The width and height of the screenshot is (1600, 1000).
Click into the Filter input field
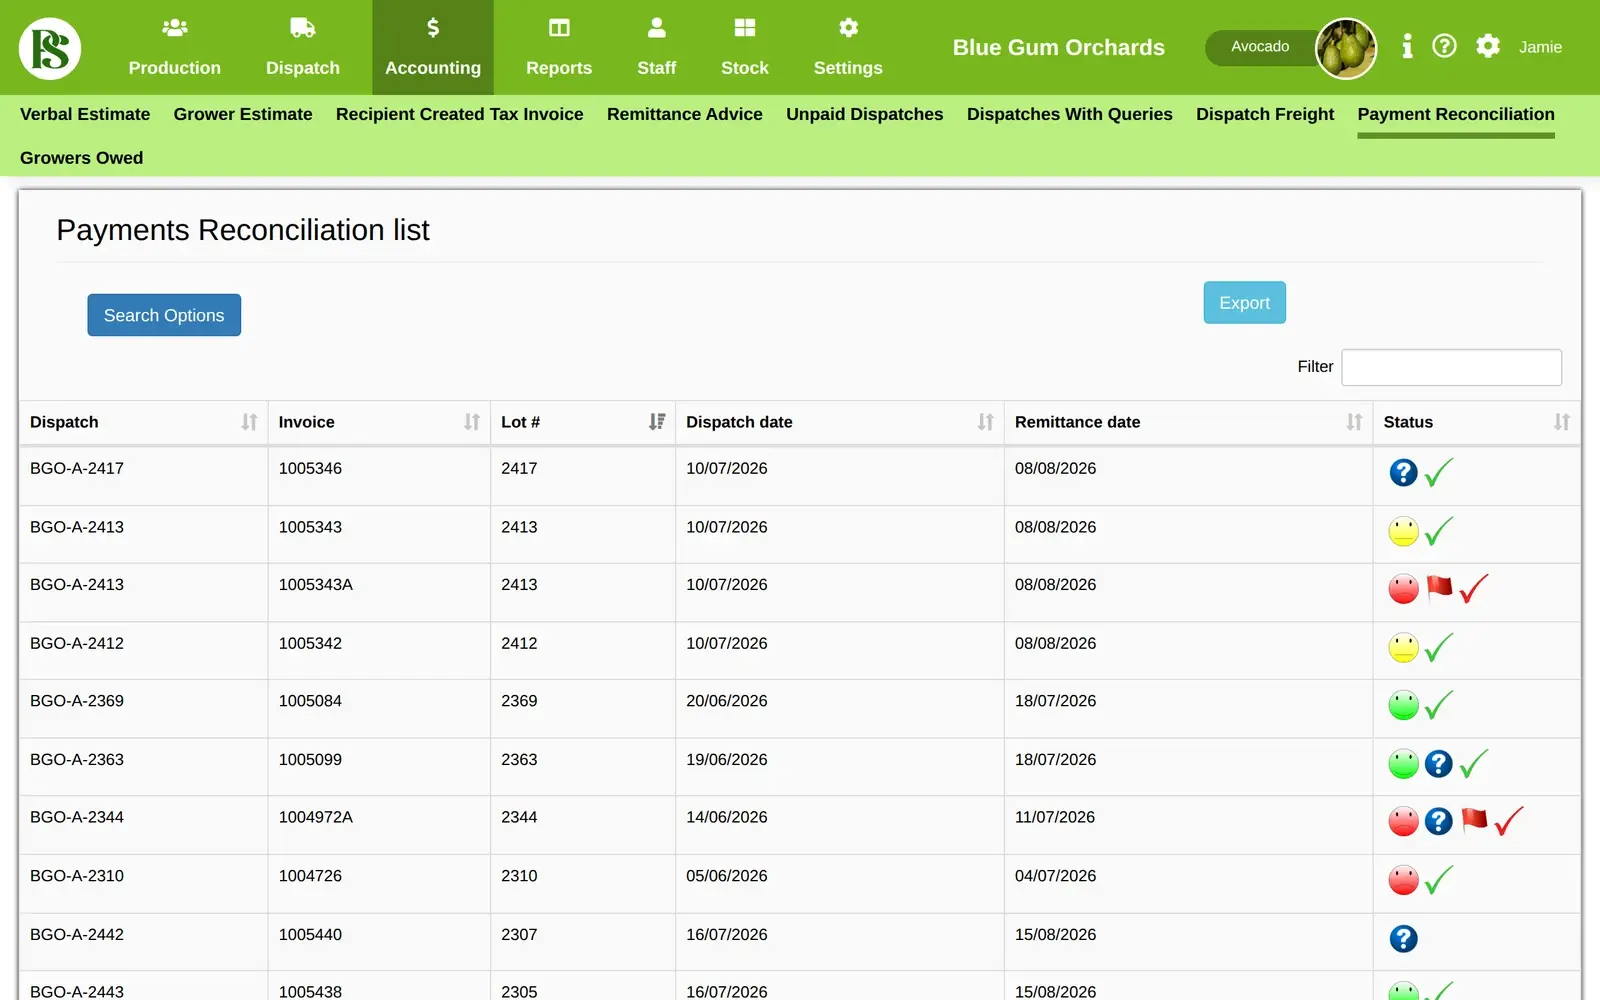[1451, 367]
